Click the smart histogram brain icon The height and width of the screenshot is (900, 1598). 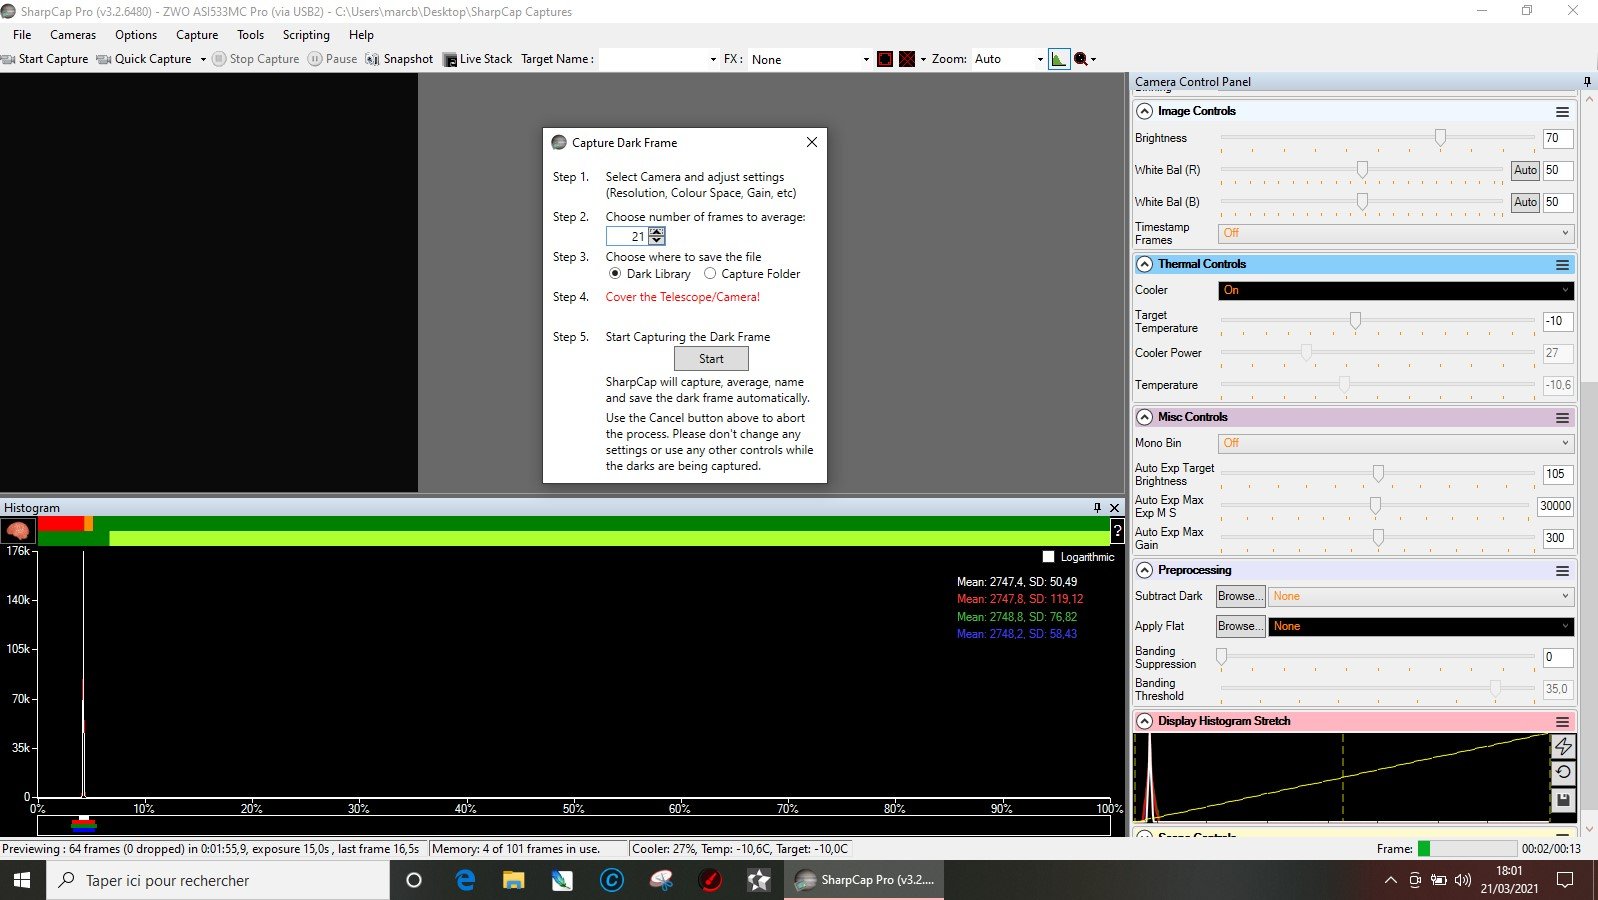pos(18,531)
